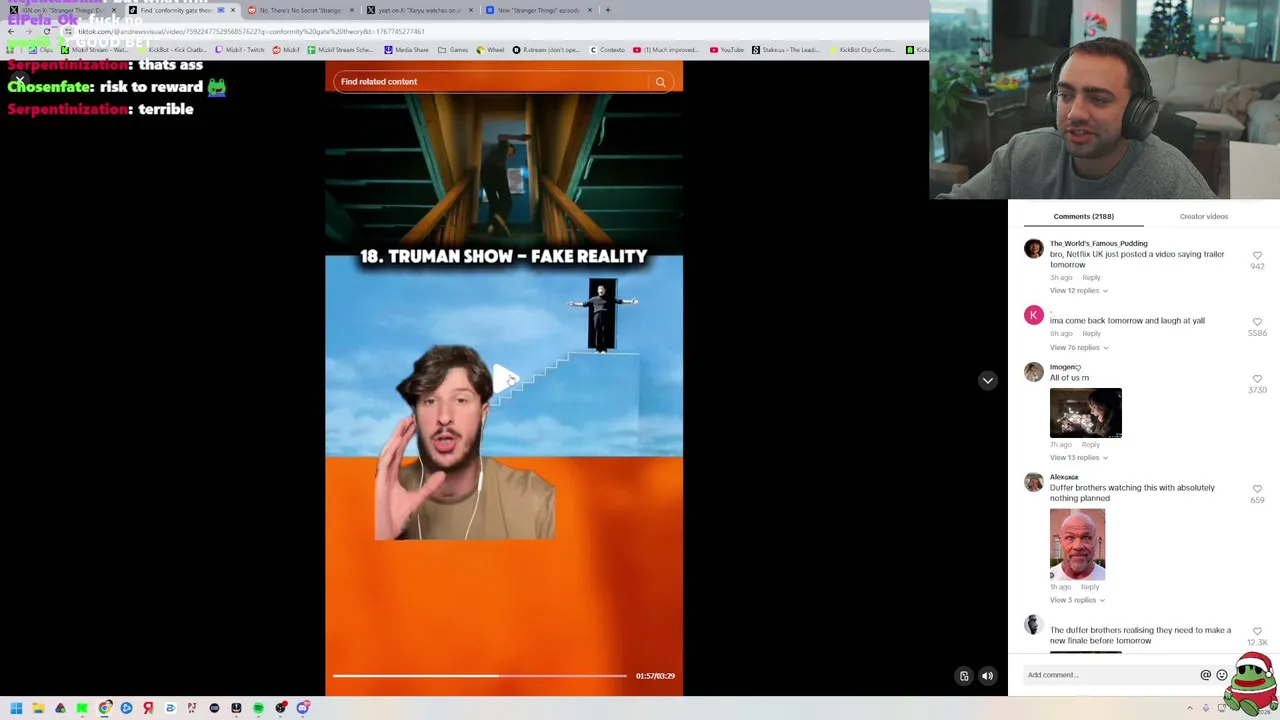Reply to the Duffer brothers watching comment
Screen dimensions: 1280x720
pyautogui.click(x=1090, y=587)
